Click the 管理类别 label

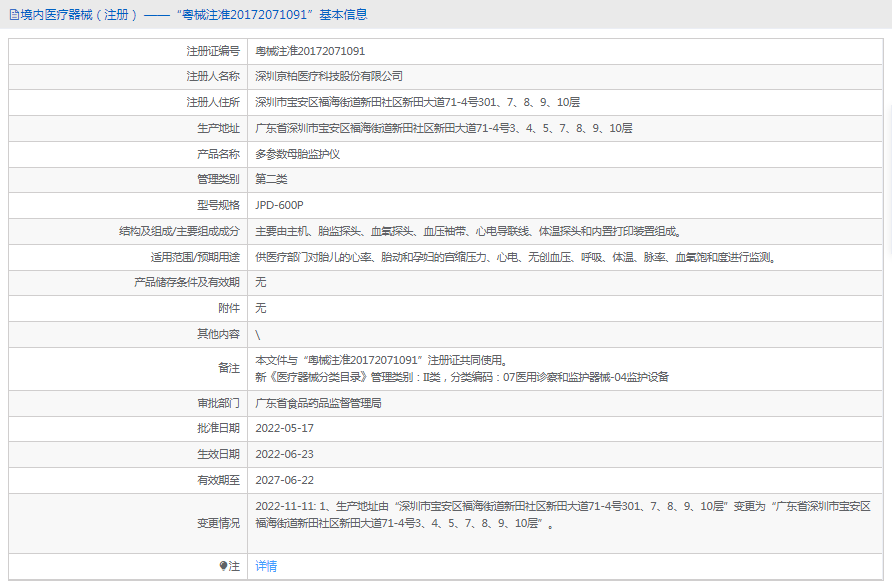pyautogui.click(x=218, y=179)
